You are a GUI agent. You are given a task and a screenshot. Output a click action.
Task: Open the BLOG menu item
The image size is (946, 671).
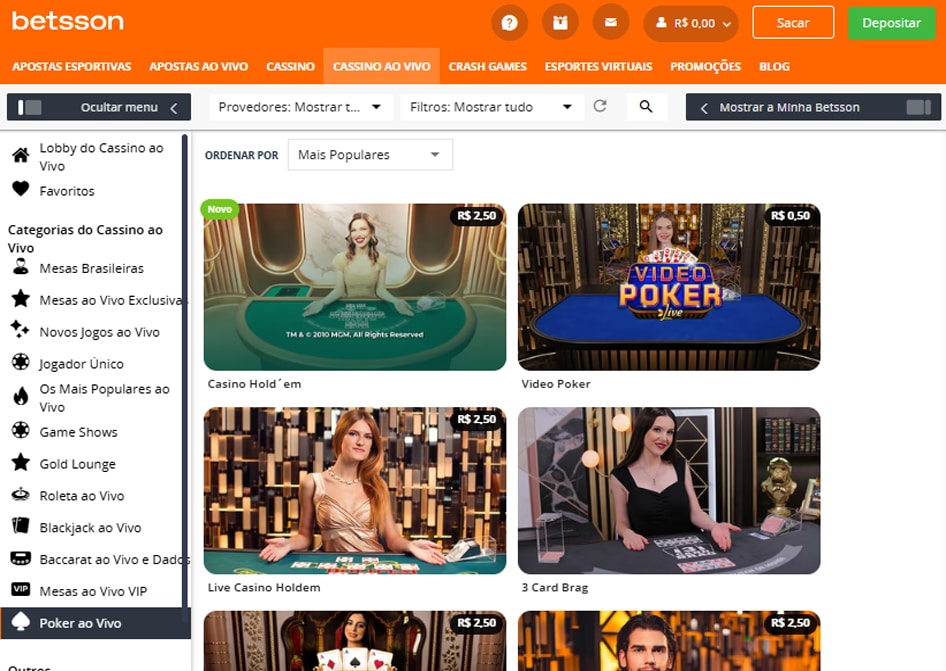point(774,67)
